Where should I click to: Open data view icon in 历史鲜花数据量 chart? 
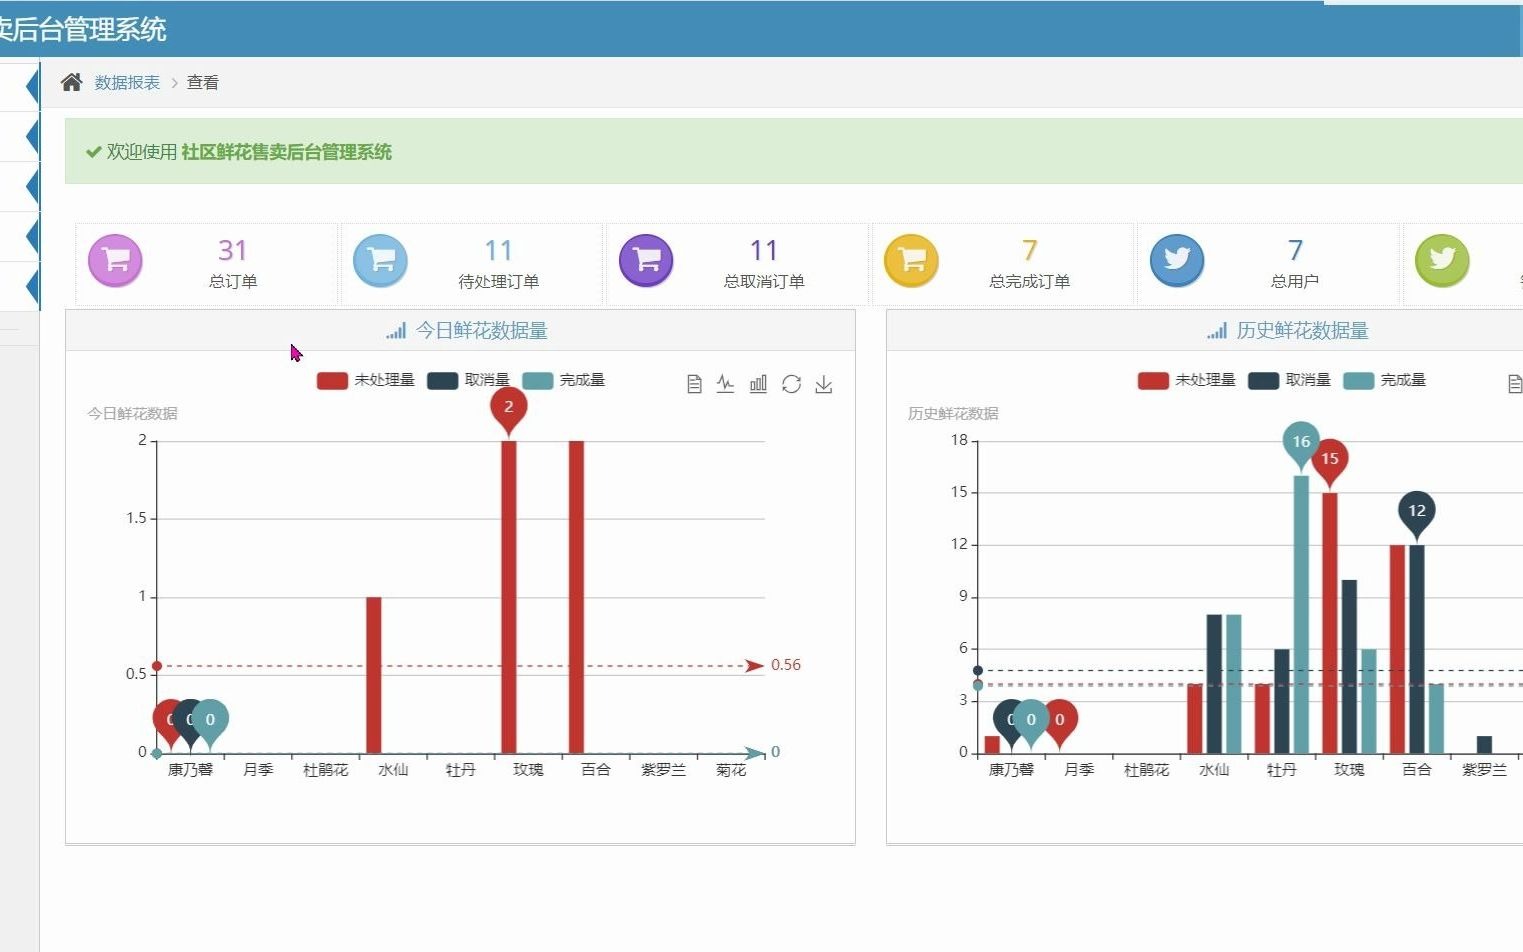tap(1515, 384)
